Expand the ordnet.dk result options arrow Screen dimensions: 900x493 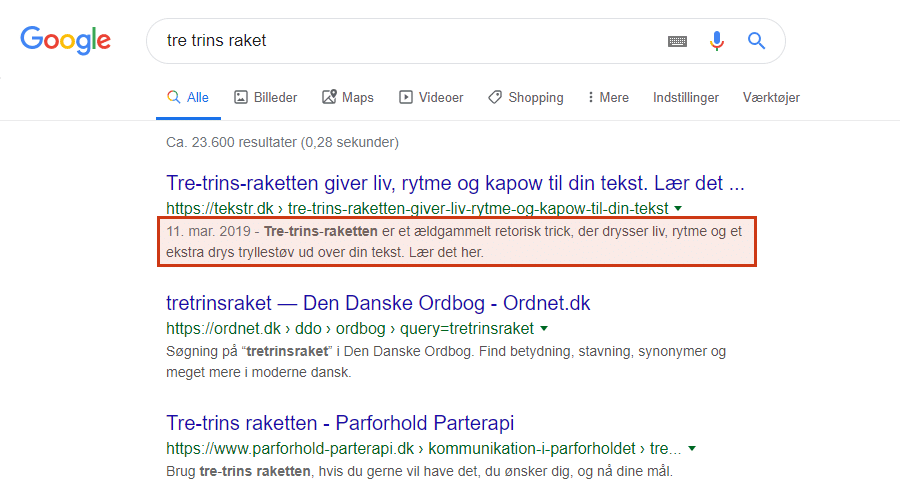coord(544,328)
